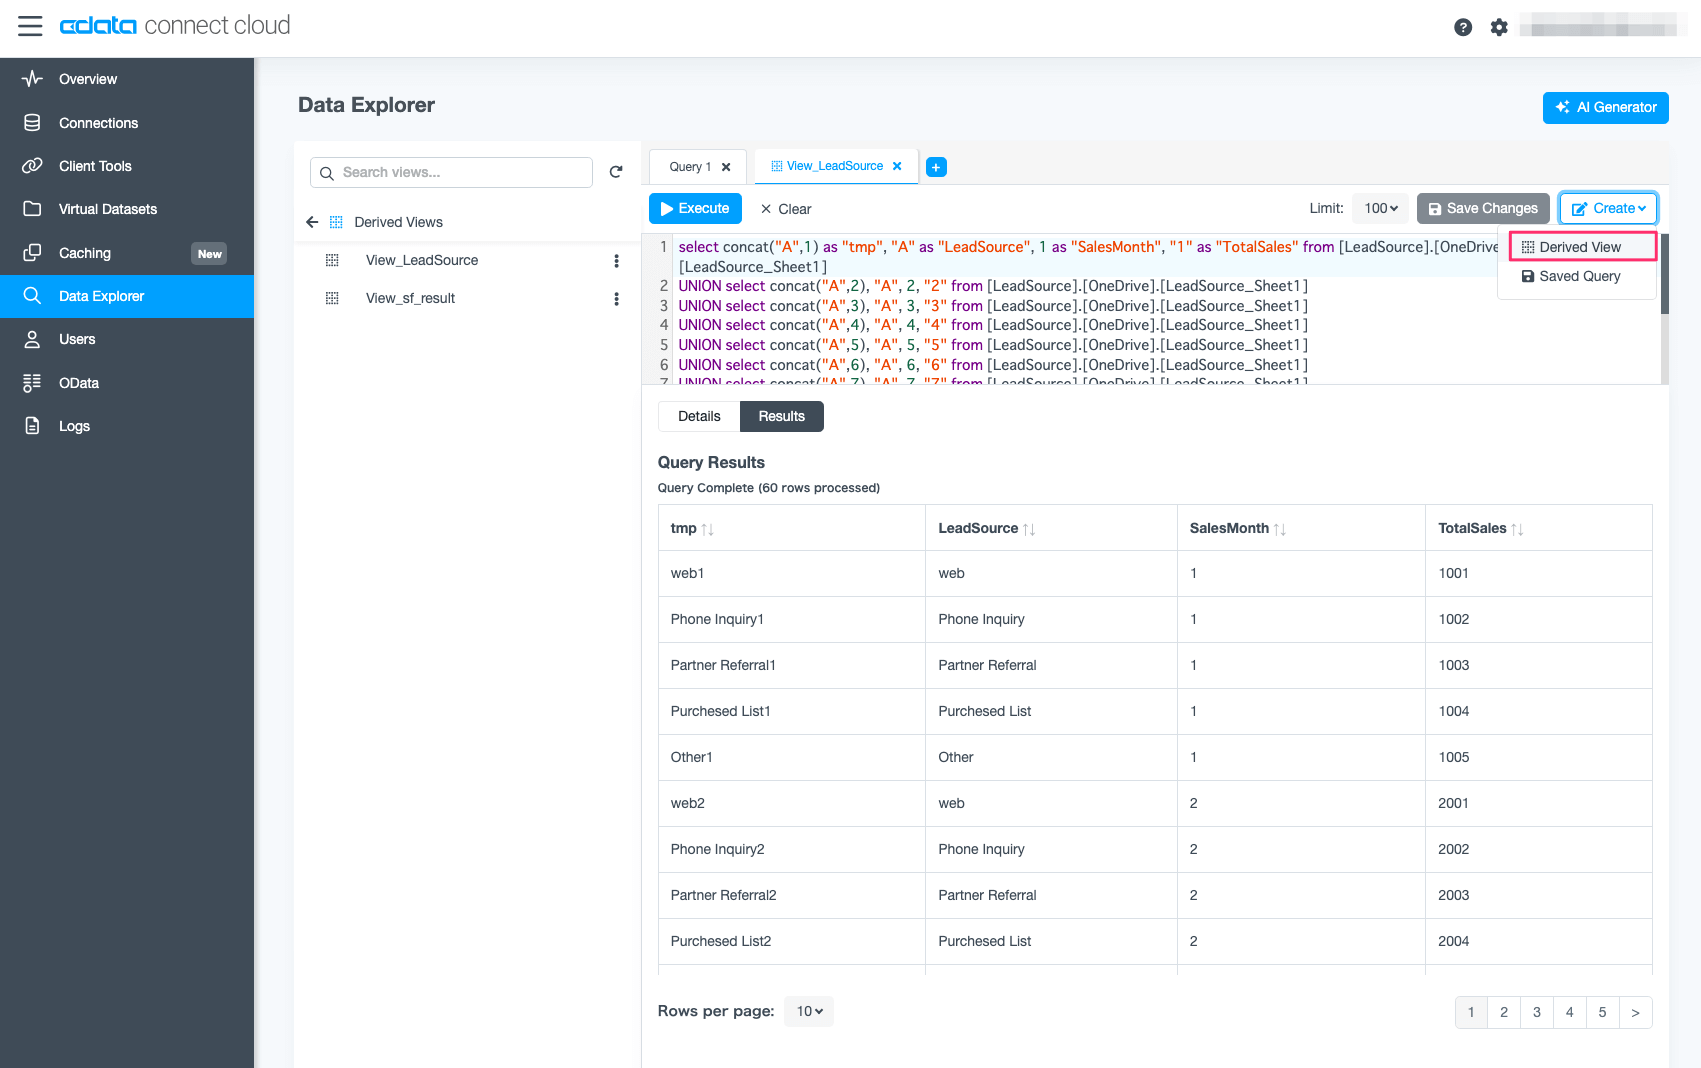Open options menu for View_sf_result

tap(616, 299)
